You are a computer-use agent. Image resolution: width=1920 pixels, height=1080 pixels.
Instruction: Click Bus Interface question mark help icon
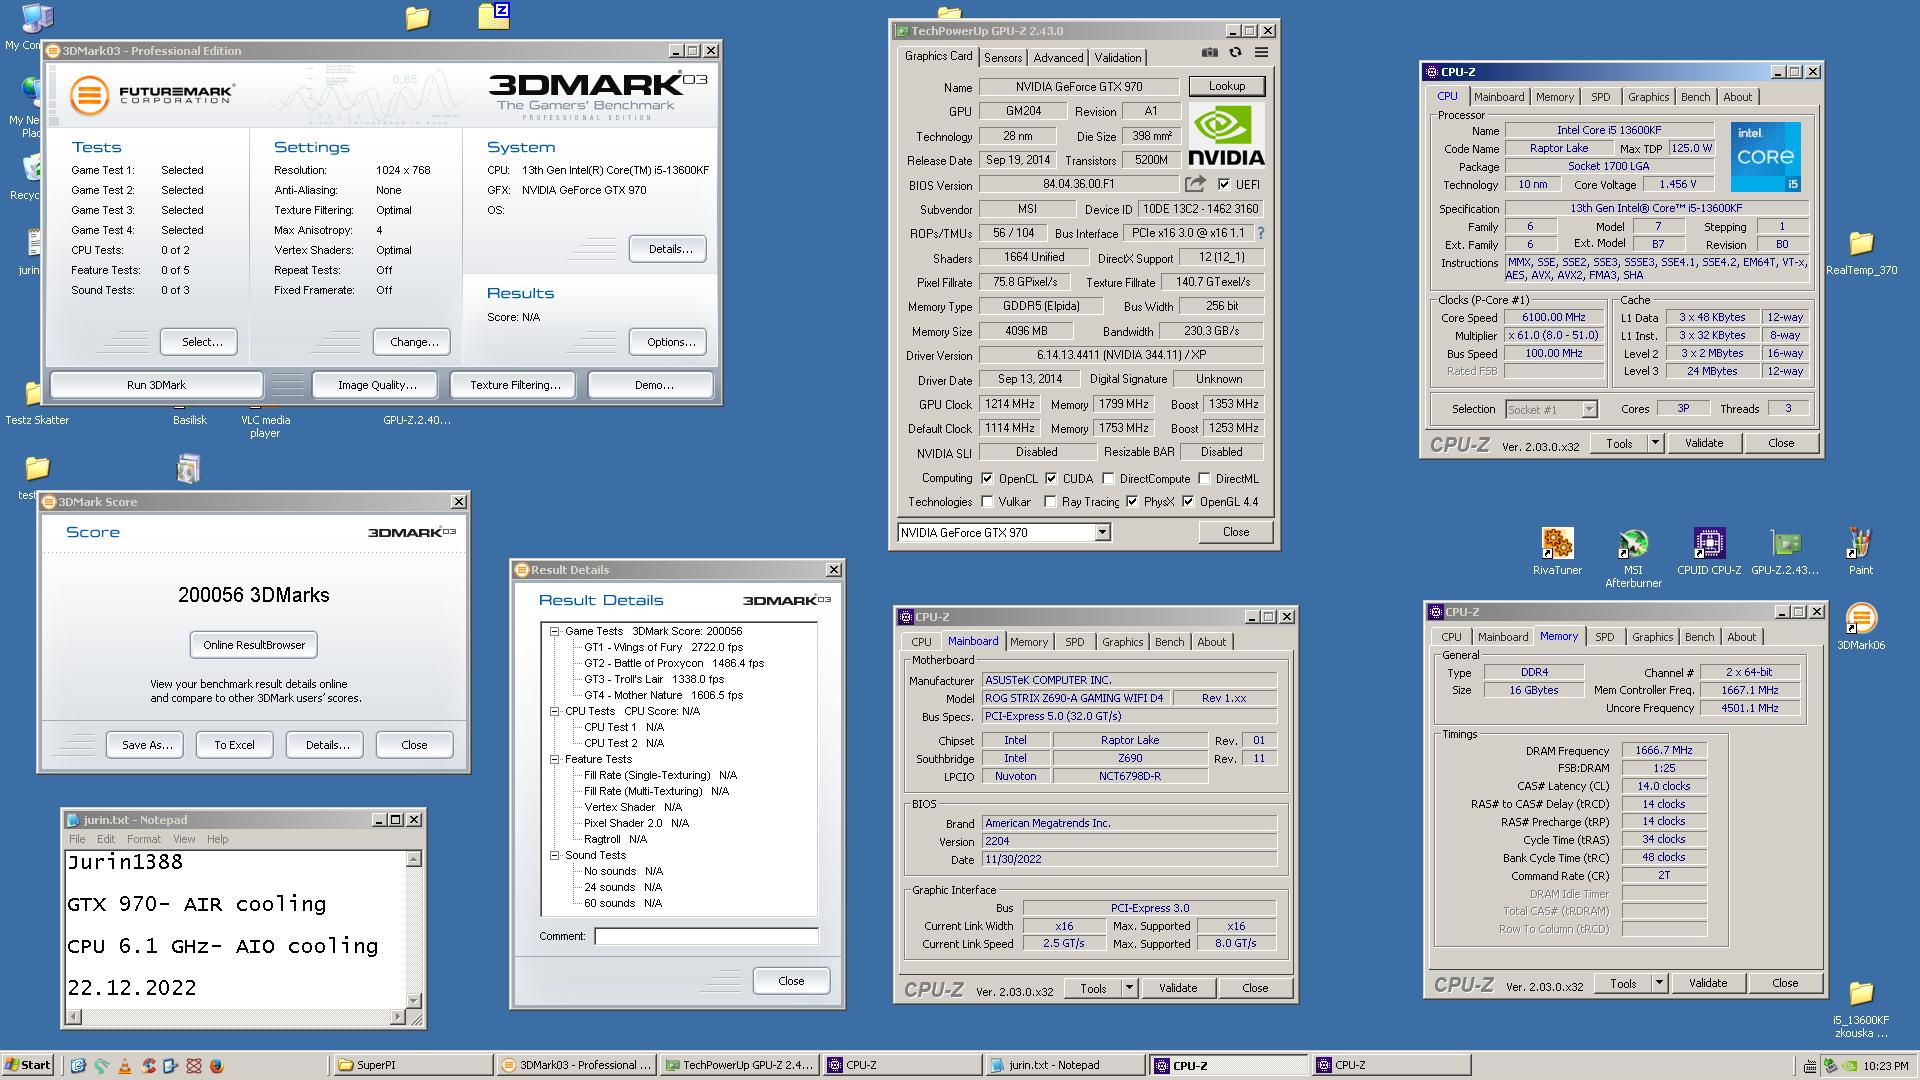coord(1261,233)
